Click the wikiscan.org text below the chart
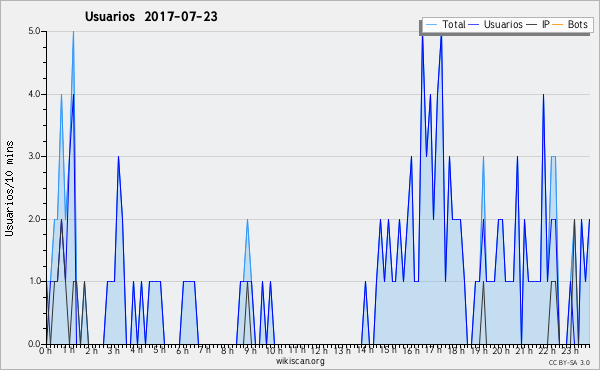This screenshot has width=600, height=370. pos(300,361)
